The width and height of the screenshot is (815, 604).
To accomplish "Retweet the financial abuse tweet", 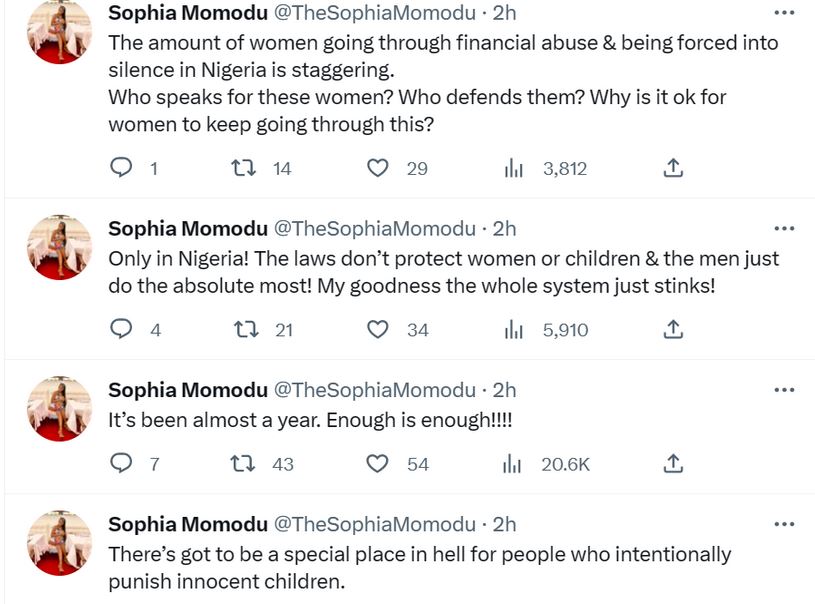I will pyautogui.click(x=242, y=169).
